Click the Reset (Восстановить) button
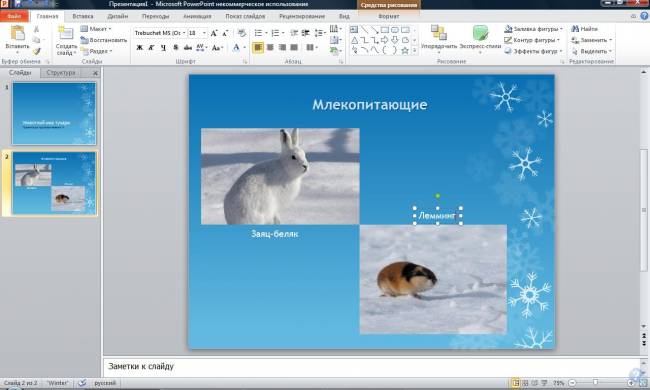 coord(104,40)
